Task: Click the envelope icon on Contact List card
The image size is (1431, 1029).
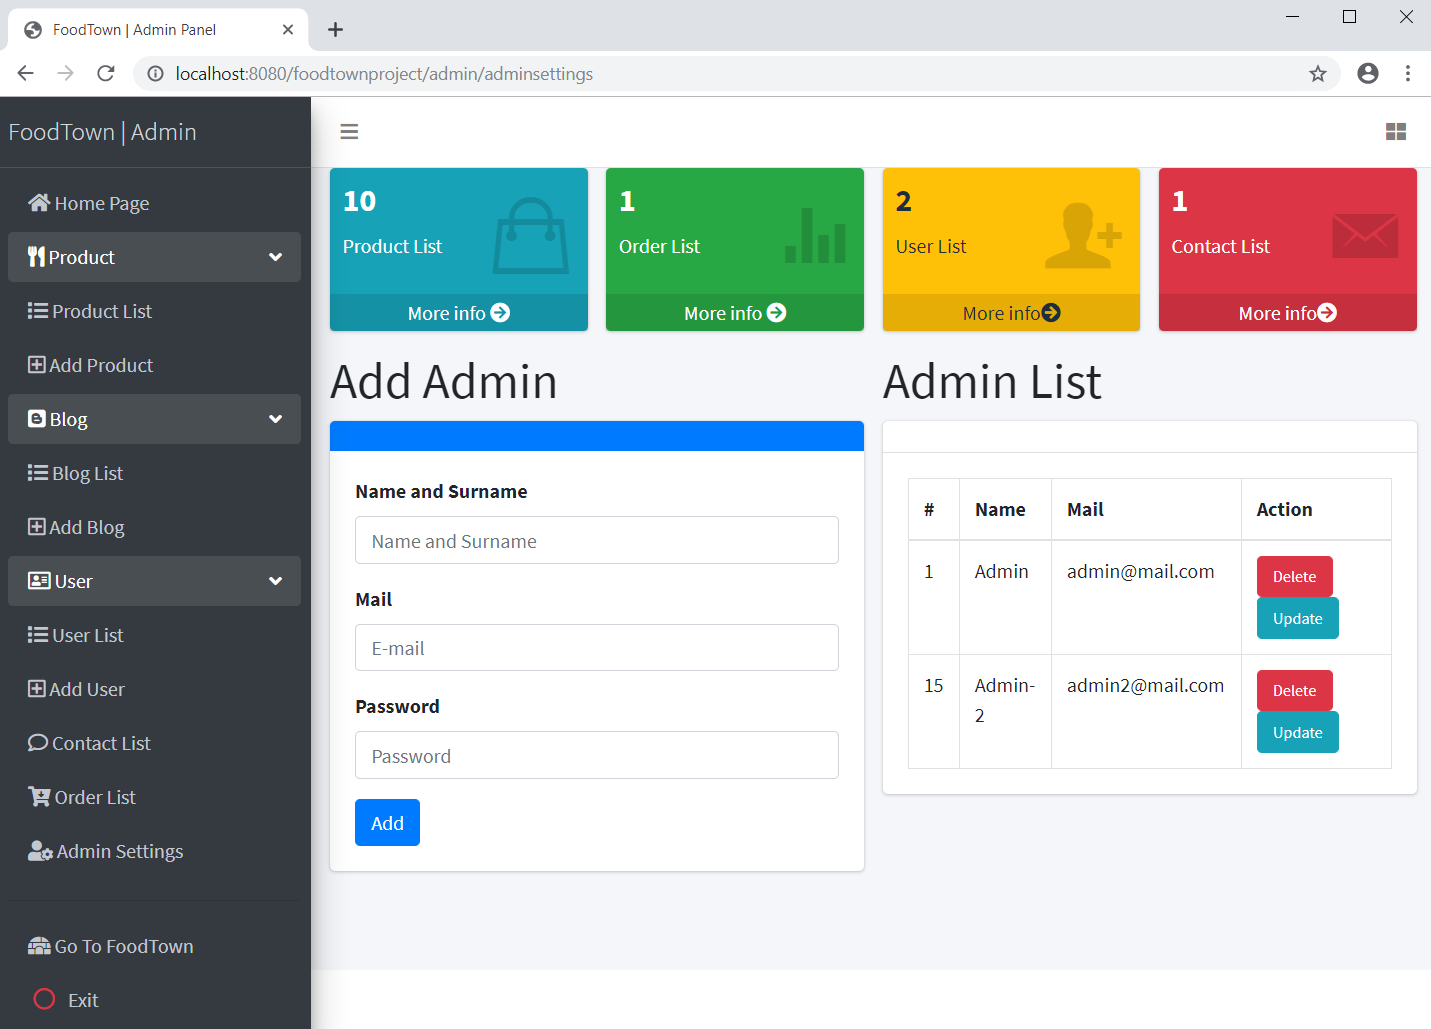Action: (1365, 235)
